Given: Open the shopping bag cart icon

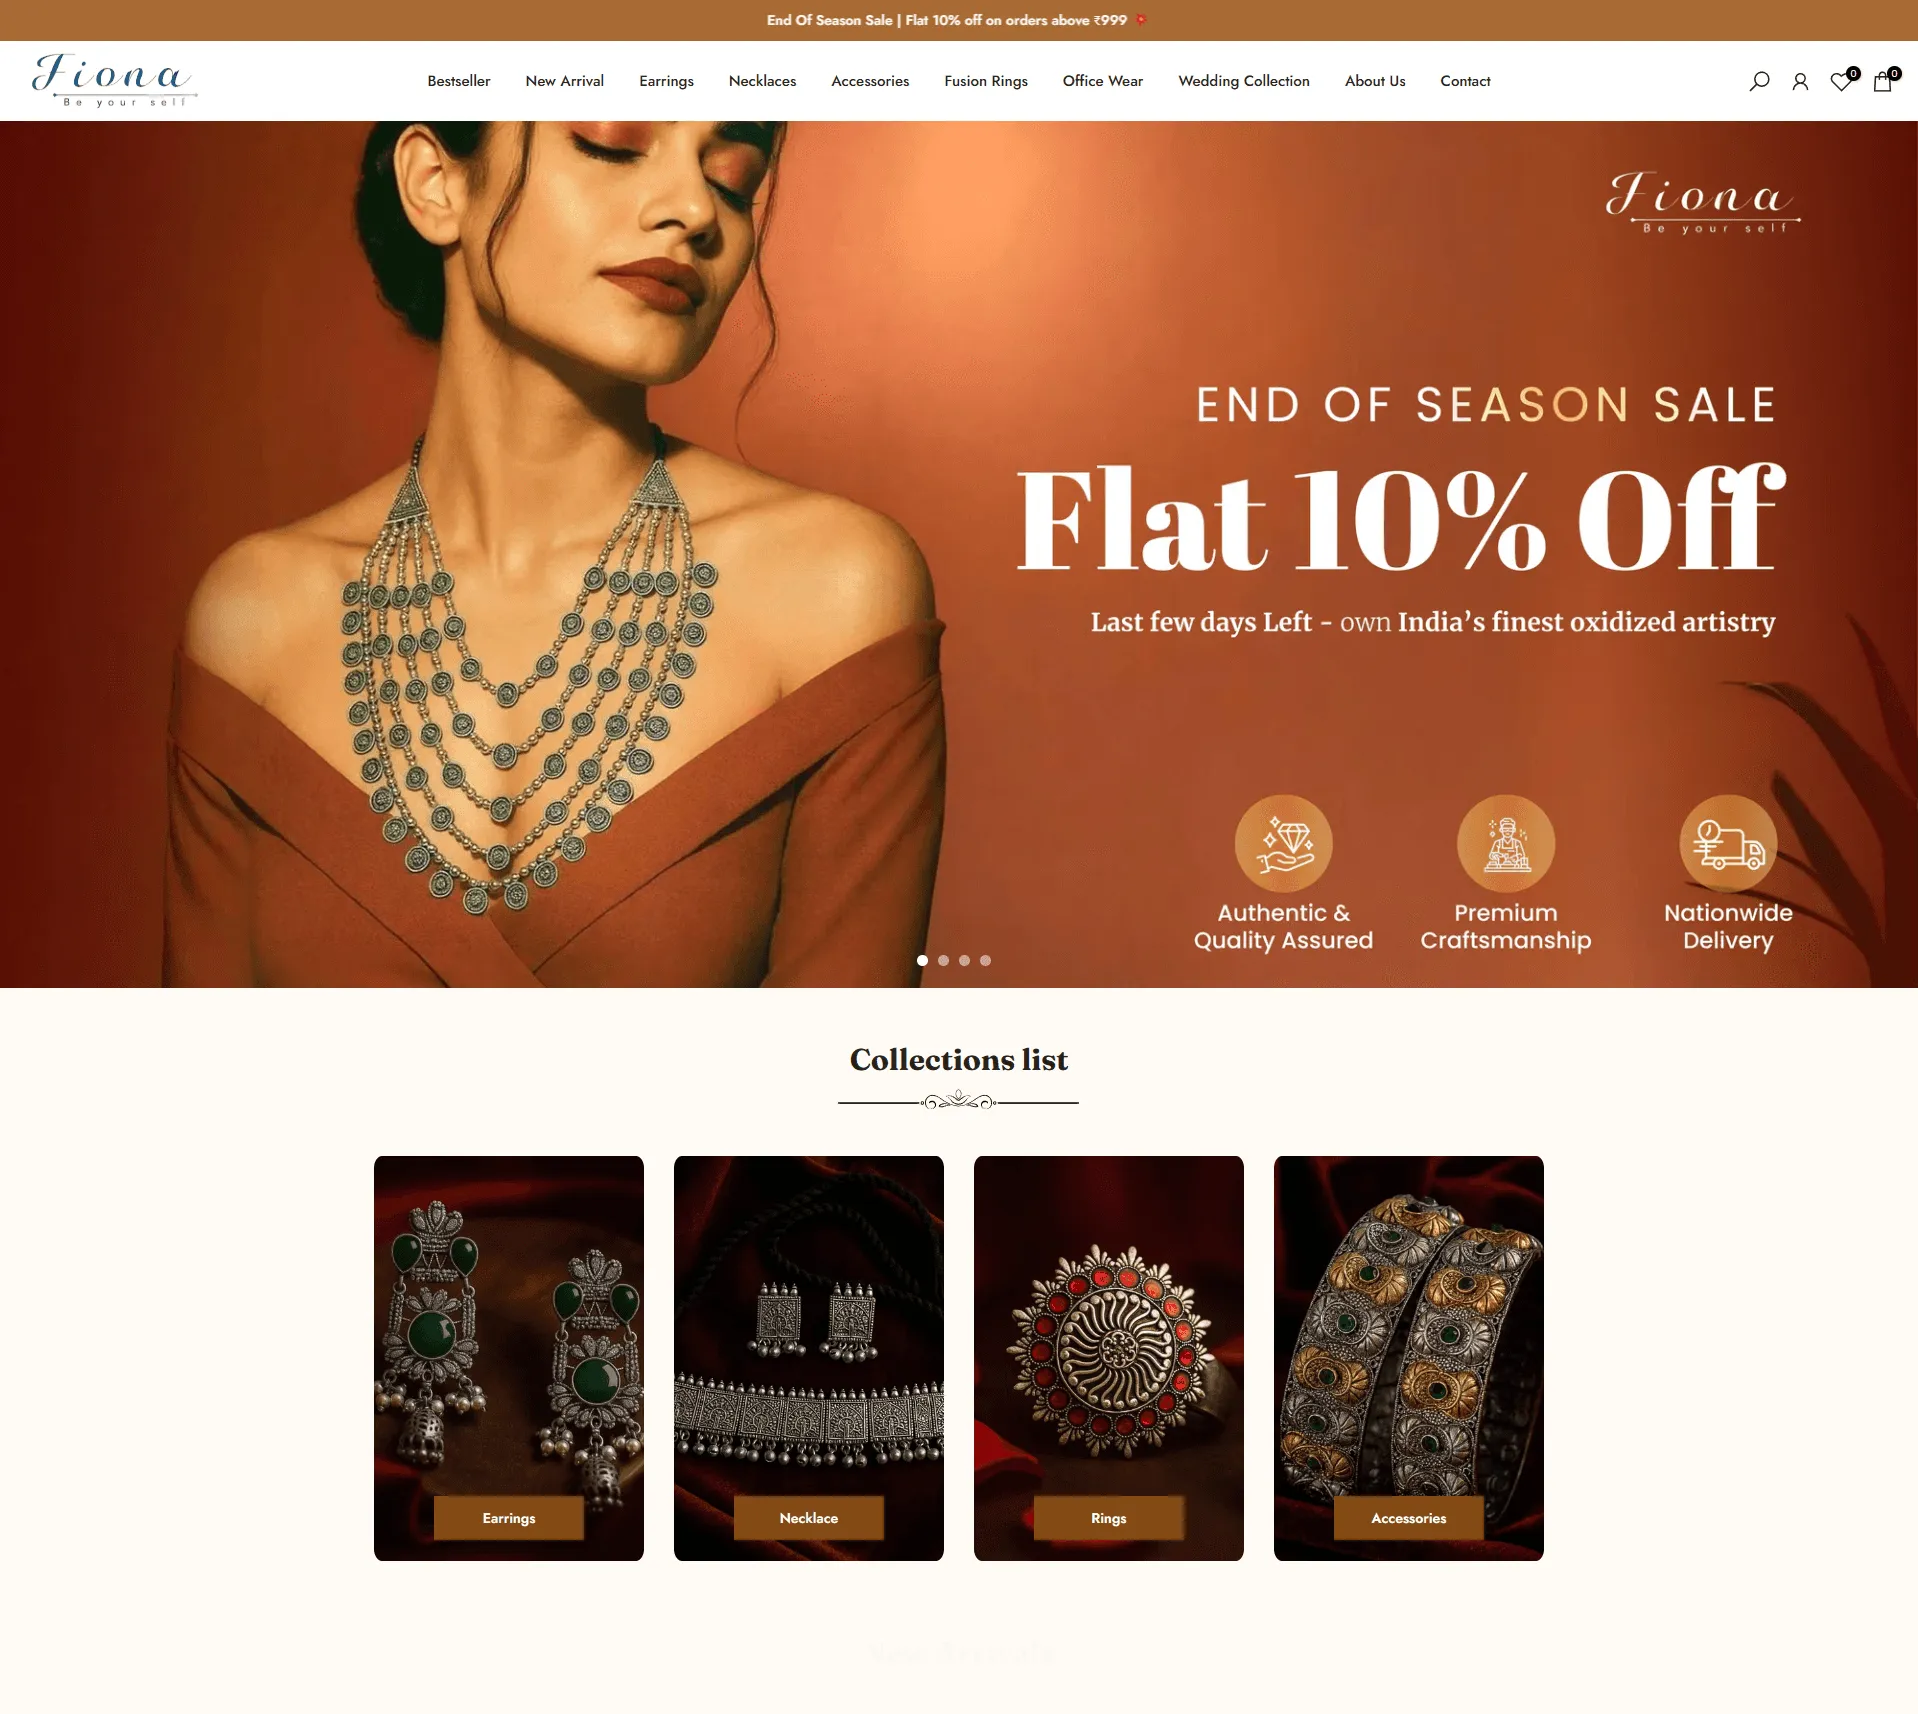Looking at the screenshot, I should pyautogui.click(x=1883, y=81).
